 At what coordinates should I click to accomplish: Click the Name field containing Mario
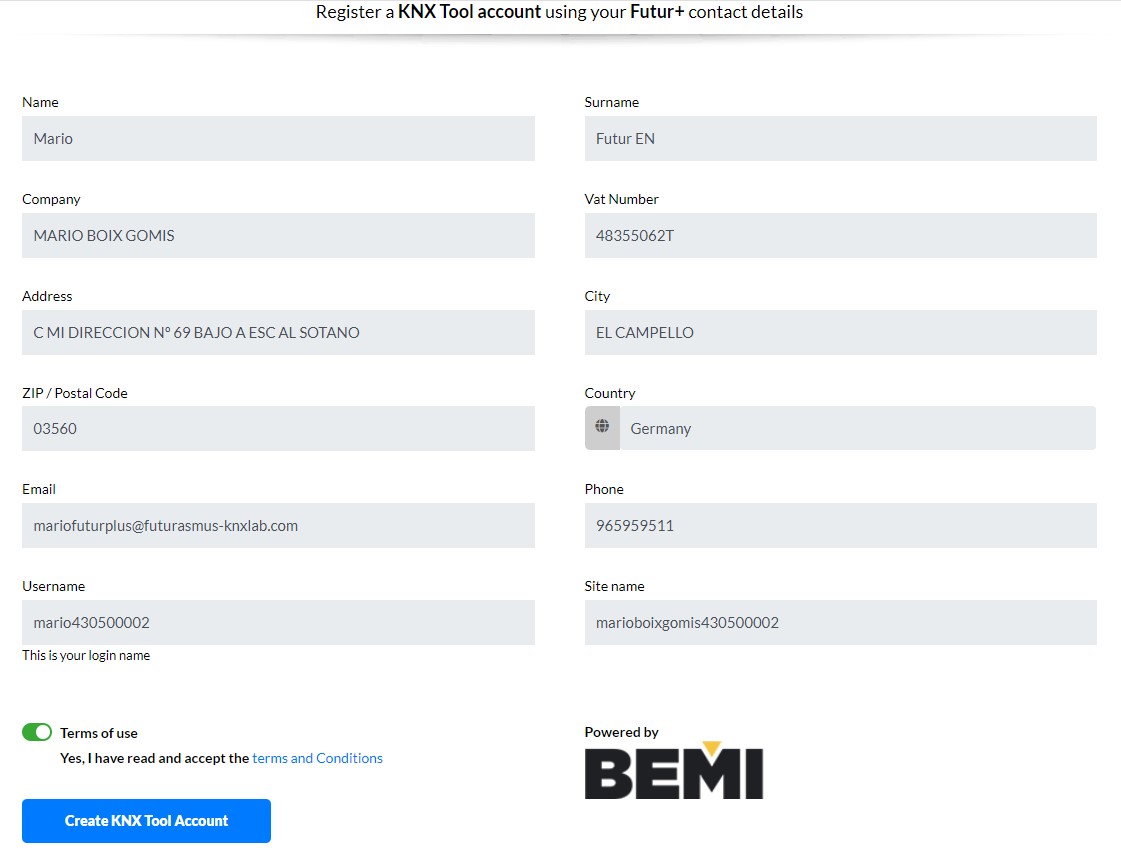click(278, 139)
